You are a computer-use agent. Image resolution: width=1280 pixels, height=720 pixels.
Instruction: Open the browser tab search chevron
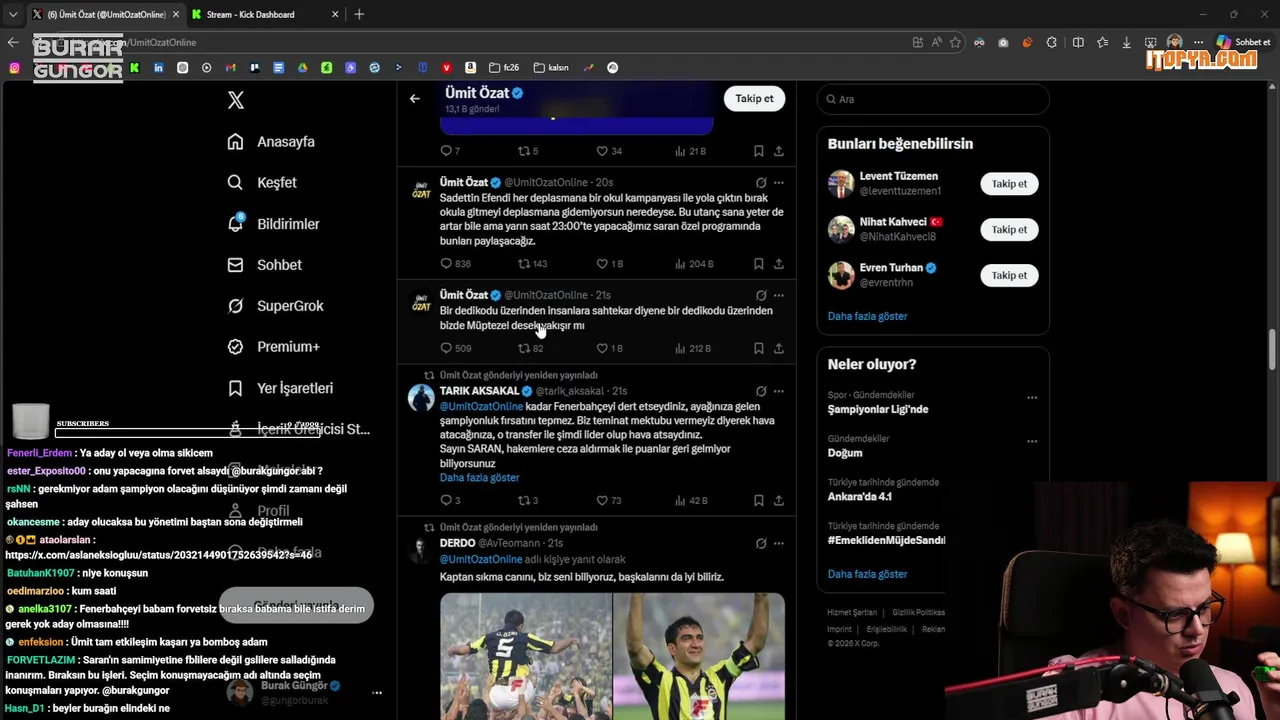(13, 14)
